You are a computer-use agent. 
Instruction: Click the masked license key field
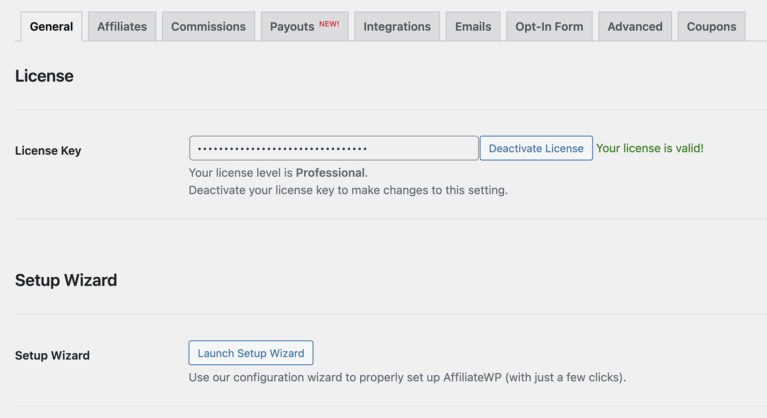point(333,148)
